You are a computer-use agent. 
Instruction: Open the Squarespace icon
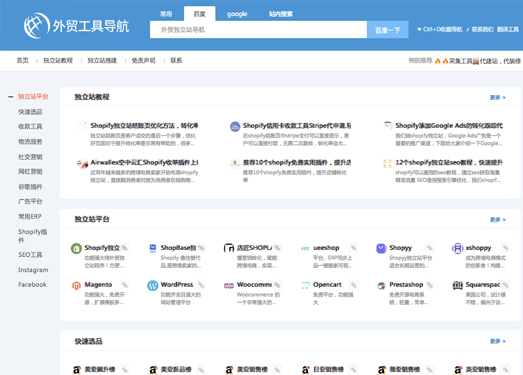(458, 285)
